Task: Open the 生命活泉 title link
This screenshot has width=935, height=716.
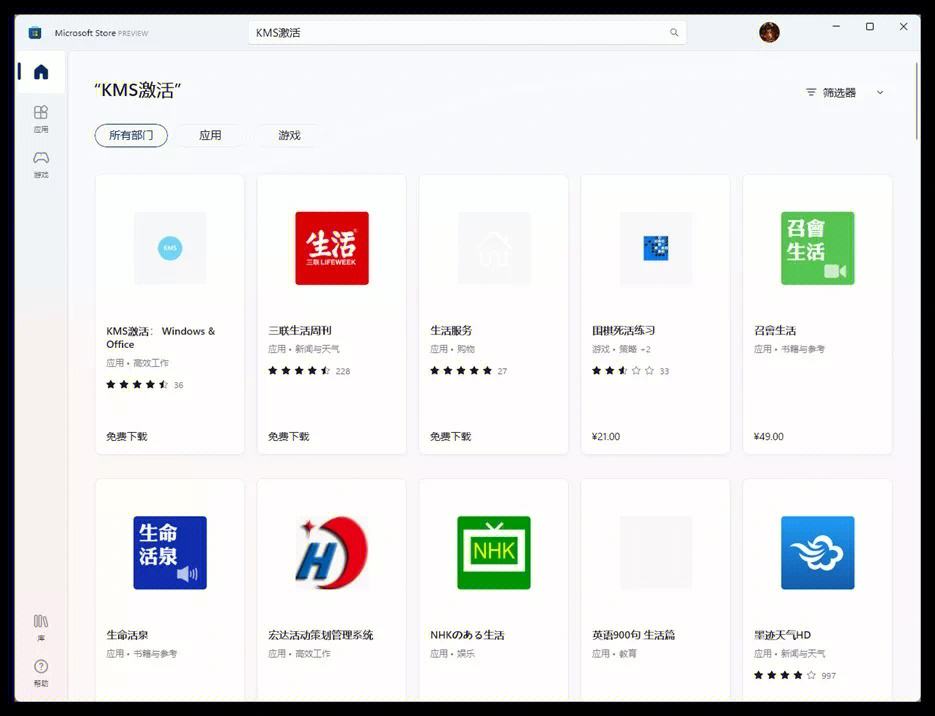Action: tap(128, 635)
